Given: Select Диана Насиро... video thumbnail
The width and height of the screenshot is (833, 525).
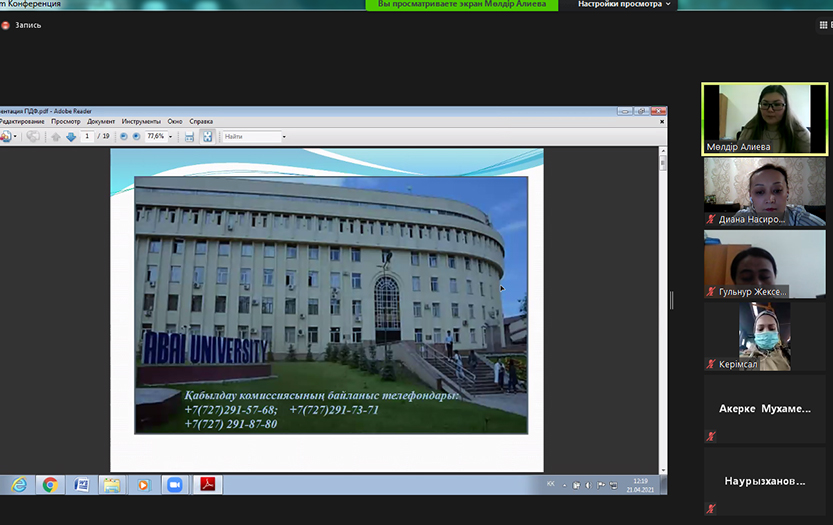Looking at the screenshot, I should [764, 192].
